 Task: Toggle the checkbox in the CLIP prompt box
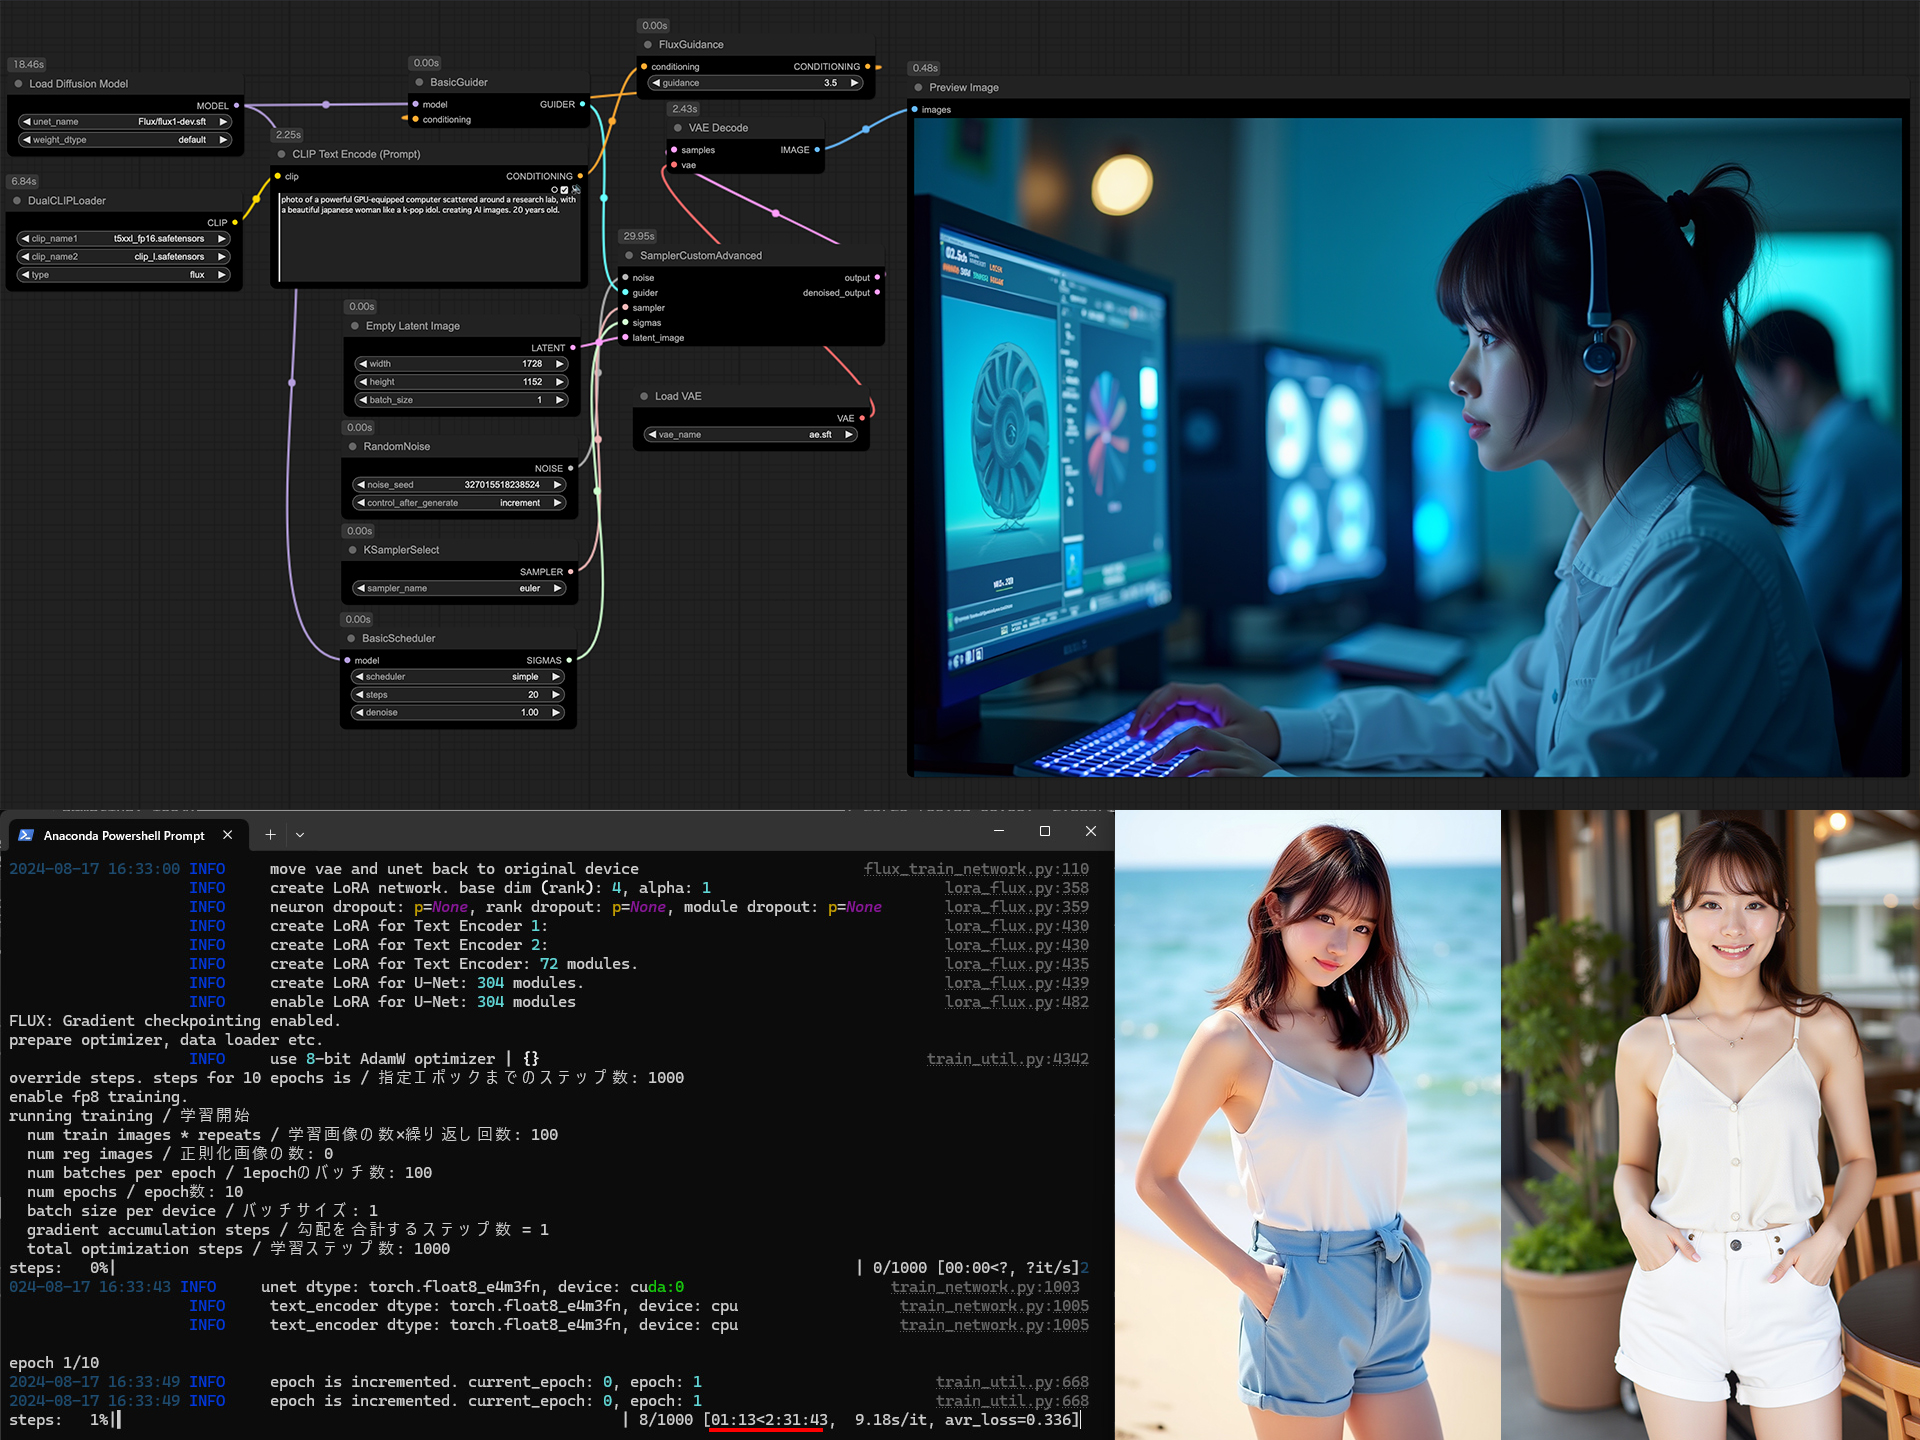(565, 189)
